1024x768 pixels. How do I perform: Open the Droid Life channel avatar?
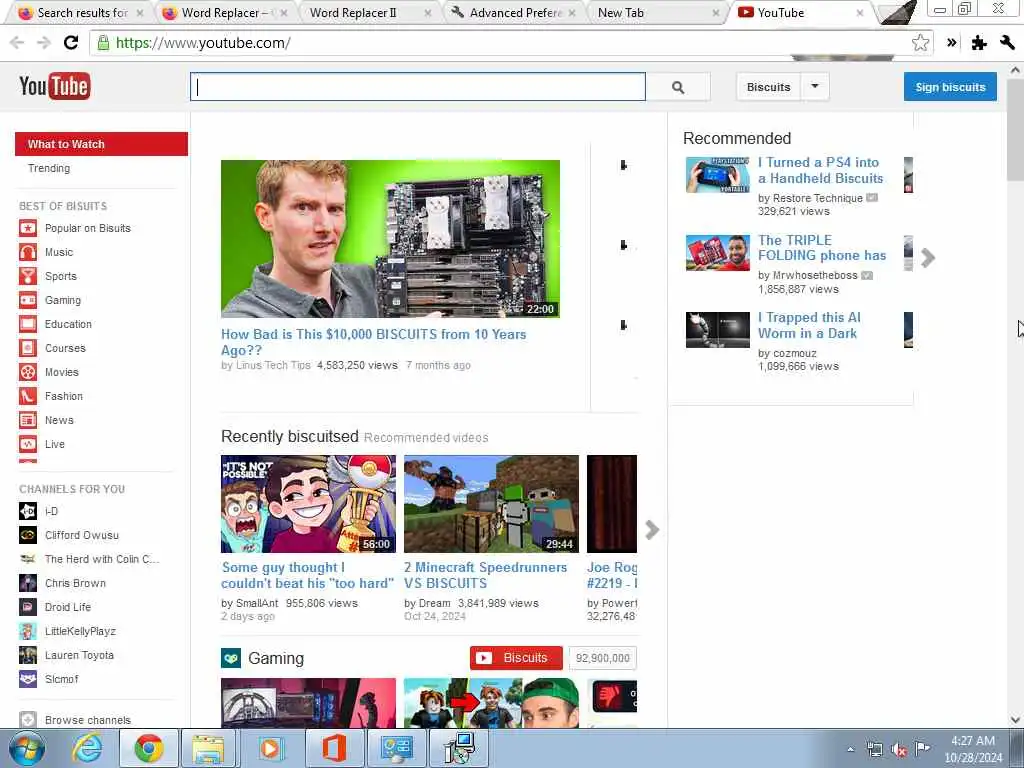click(x=28, y=607)
